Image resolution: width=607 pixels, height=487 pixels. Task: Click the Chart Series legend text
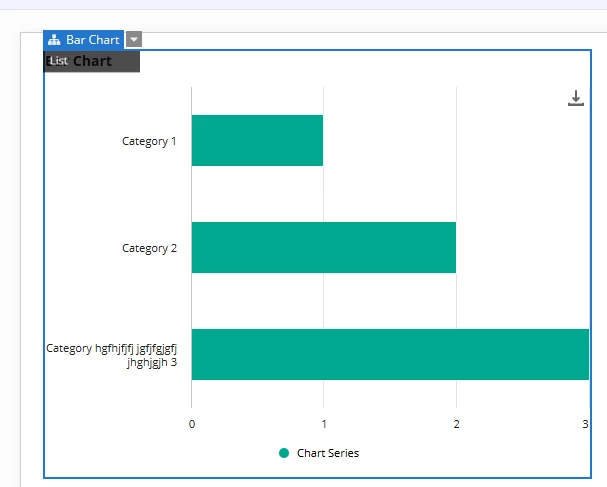328,453
